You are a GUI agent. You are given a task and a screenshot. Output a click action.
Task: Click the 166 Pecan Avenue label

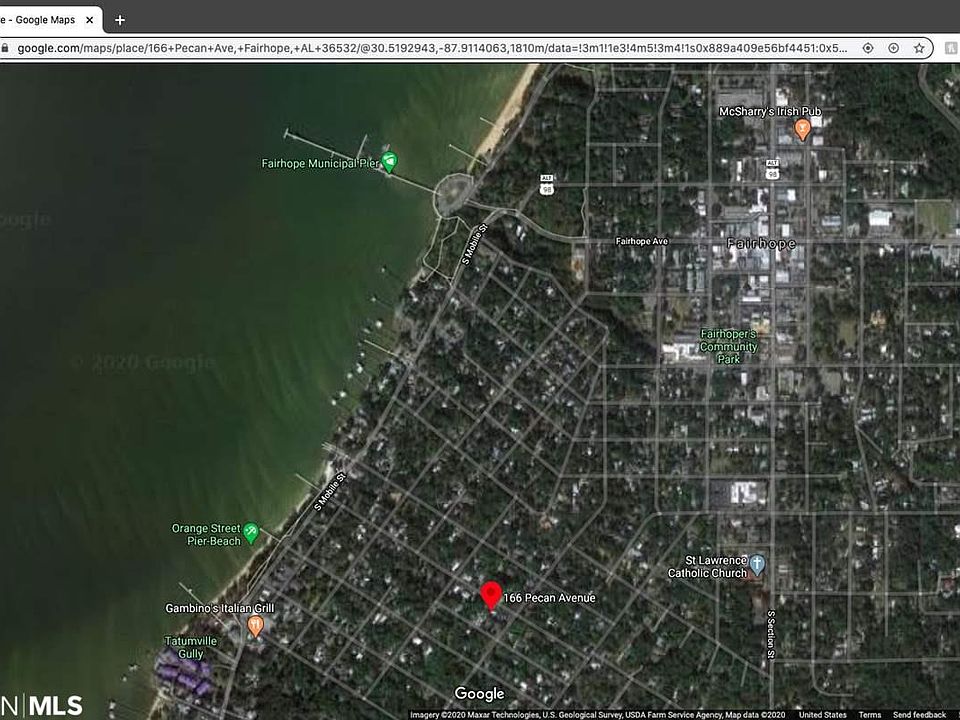coord(549,598)
